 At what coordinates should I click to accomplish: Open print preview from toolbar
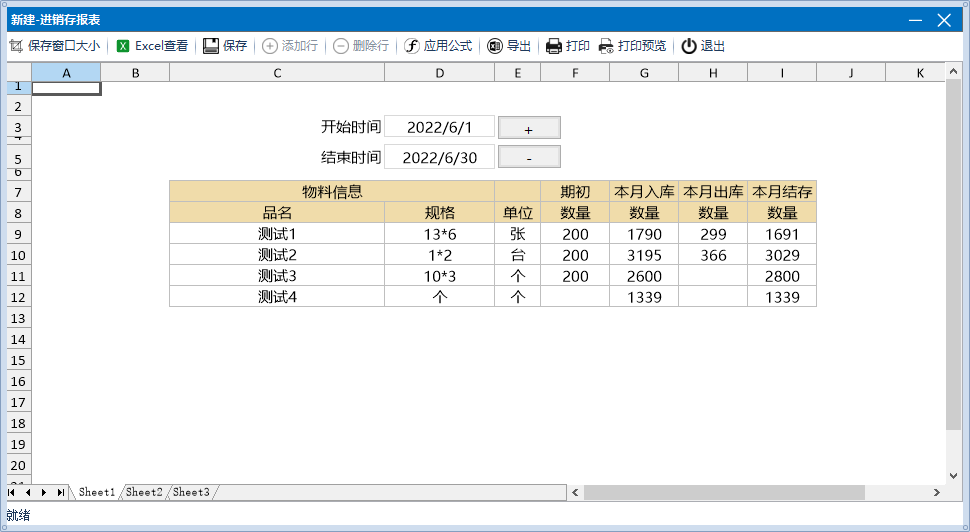[x=606, y=46]
